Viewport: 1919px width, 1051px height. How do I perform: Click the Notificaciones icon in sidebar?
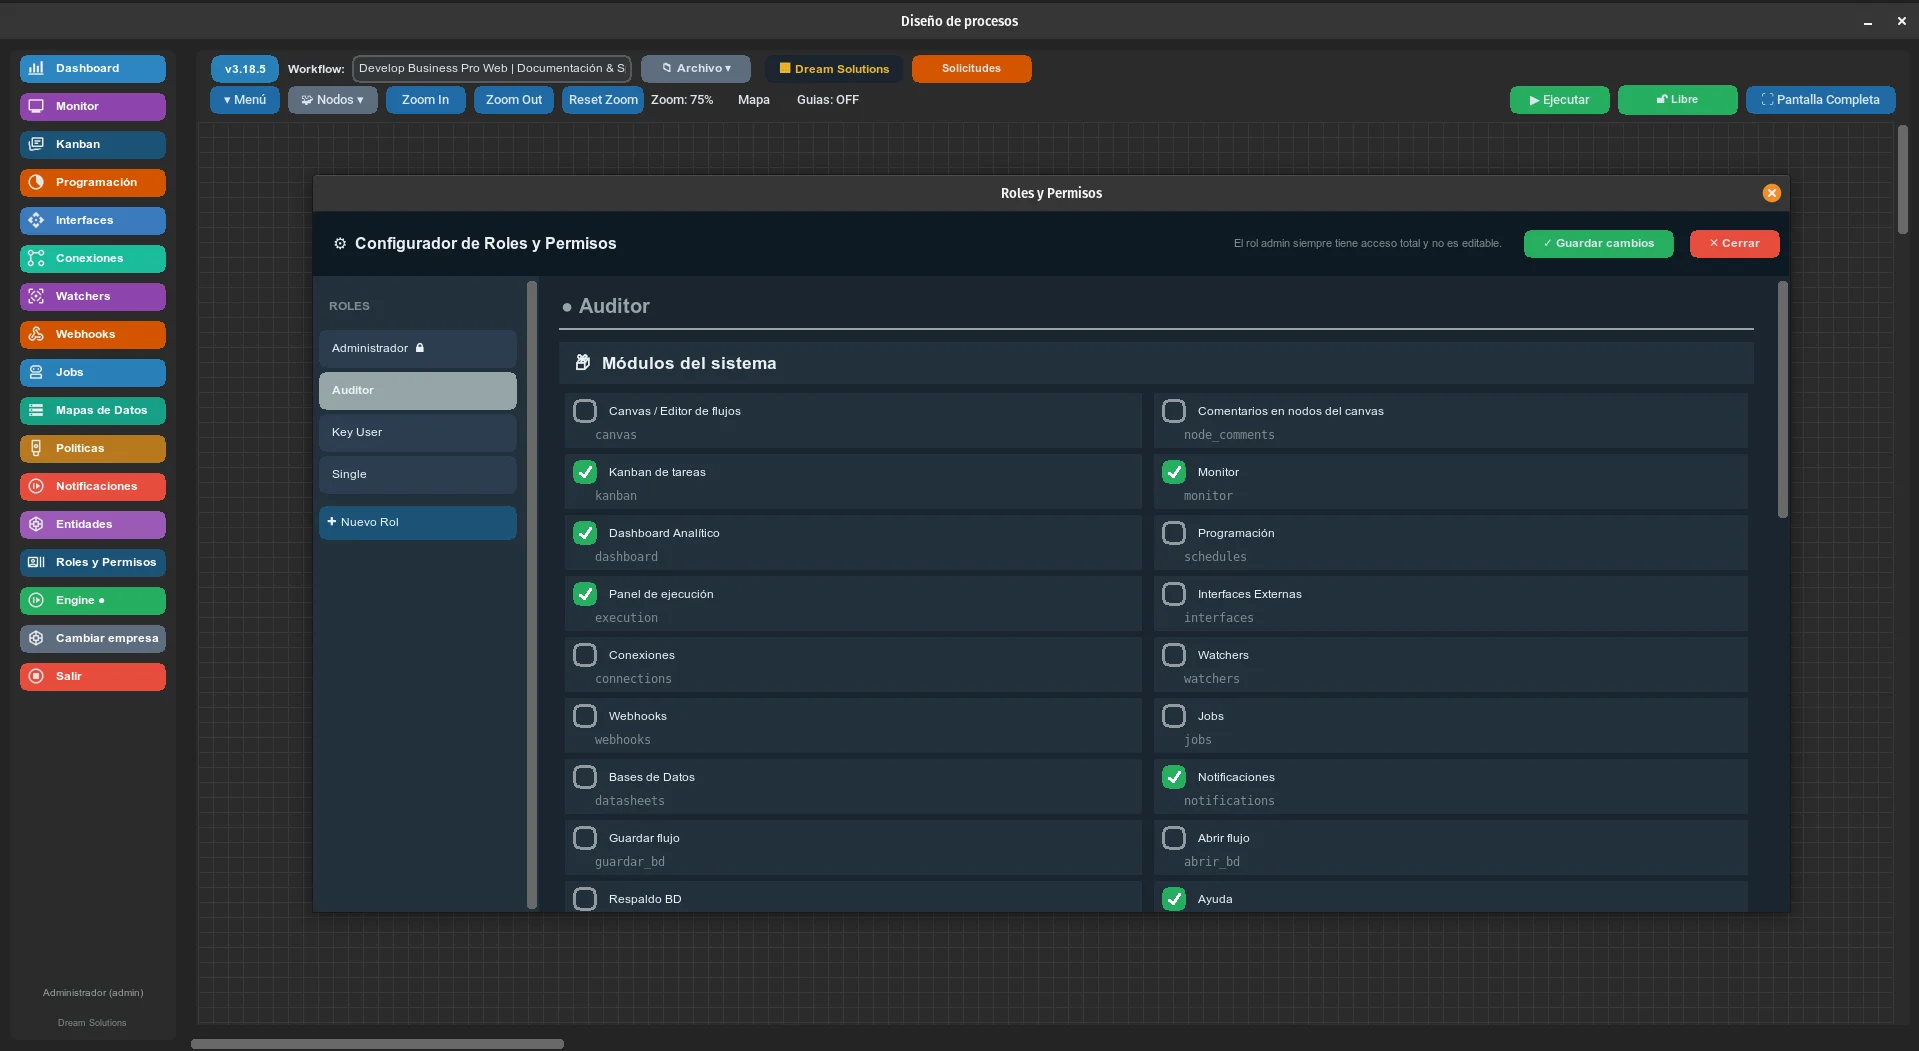(x=36, y=486)
